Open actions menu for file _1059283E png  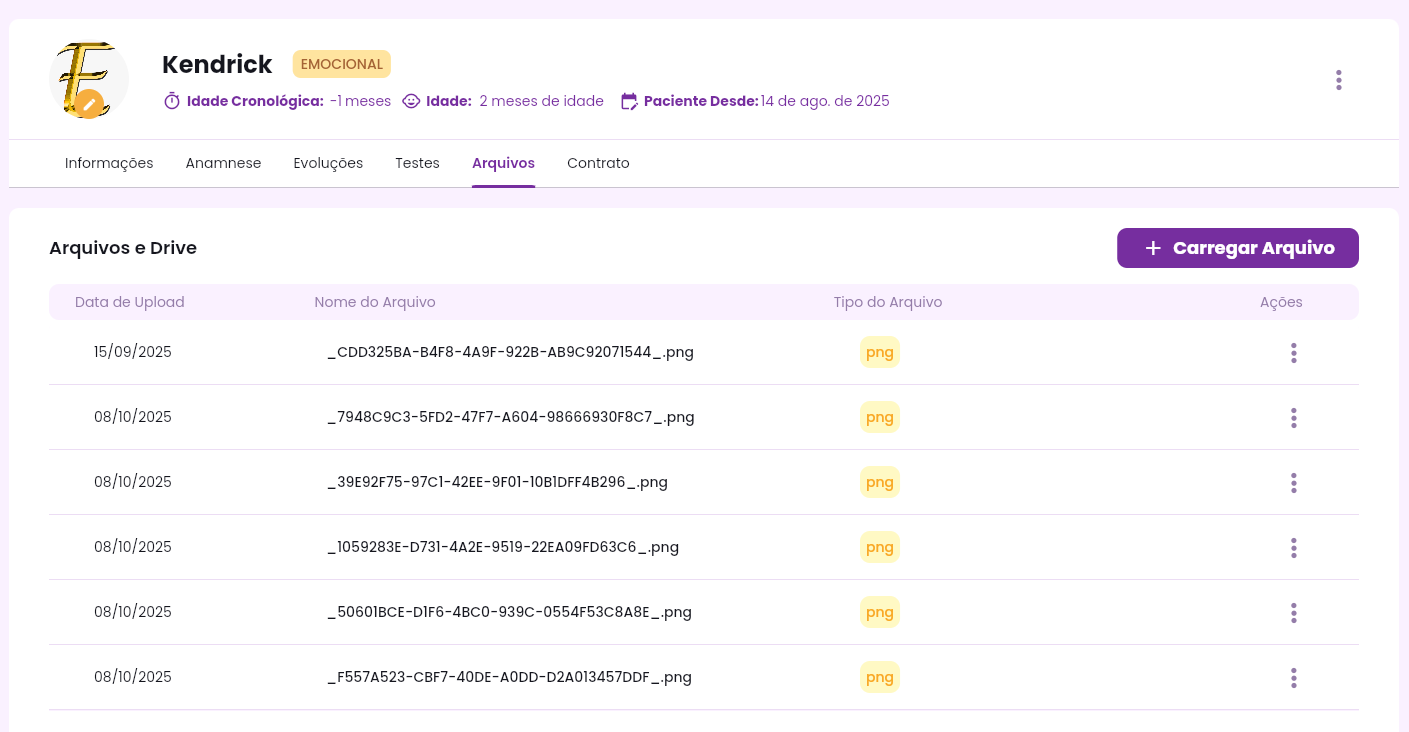1293,548
